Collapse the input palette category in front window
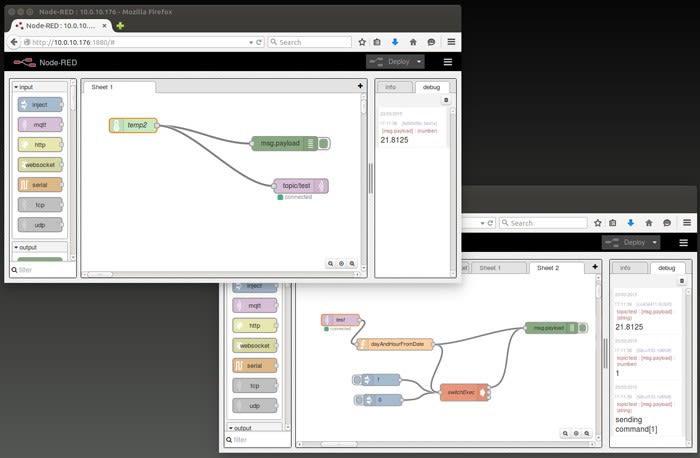This screenshot has height=458, width=700. click(x=40, y=87)
